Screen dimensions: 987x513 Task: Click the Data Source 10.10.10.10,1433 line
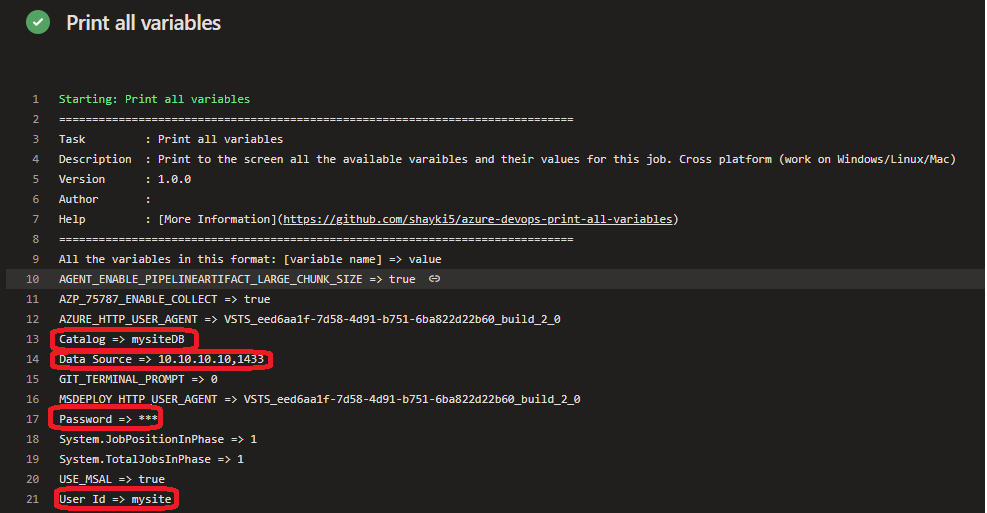coord(161,359)
